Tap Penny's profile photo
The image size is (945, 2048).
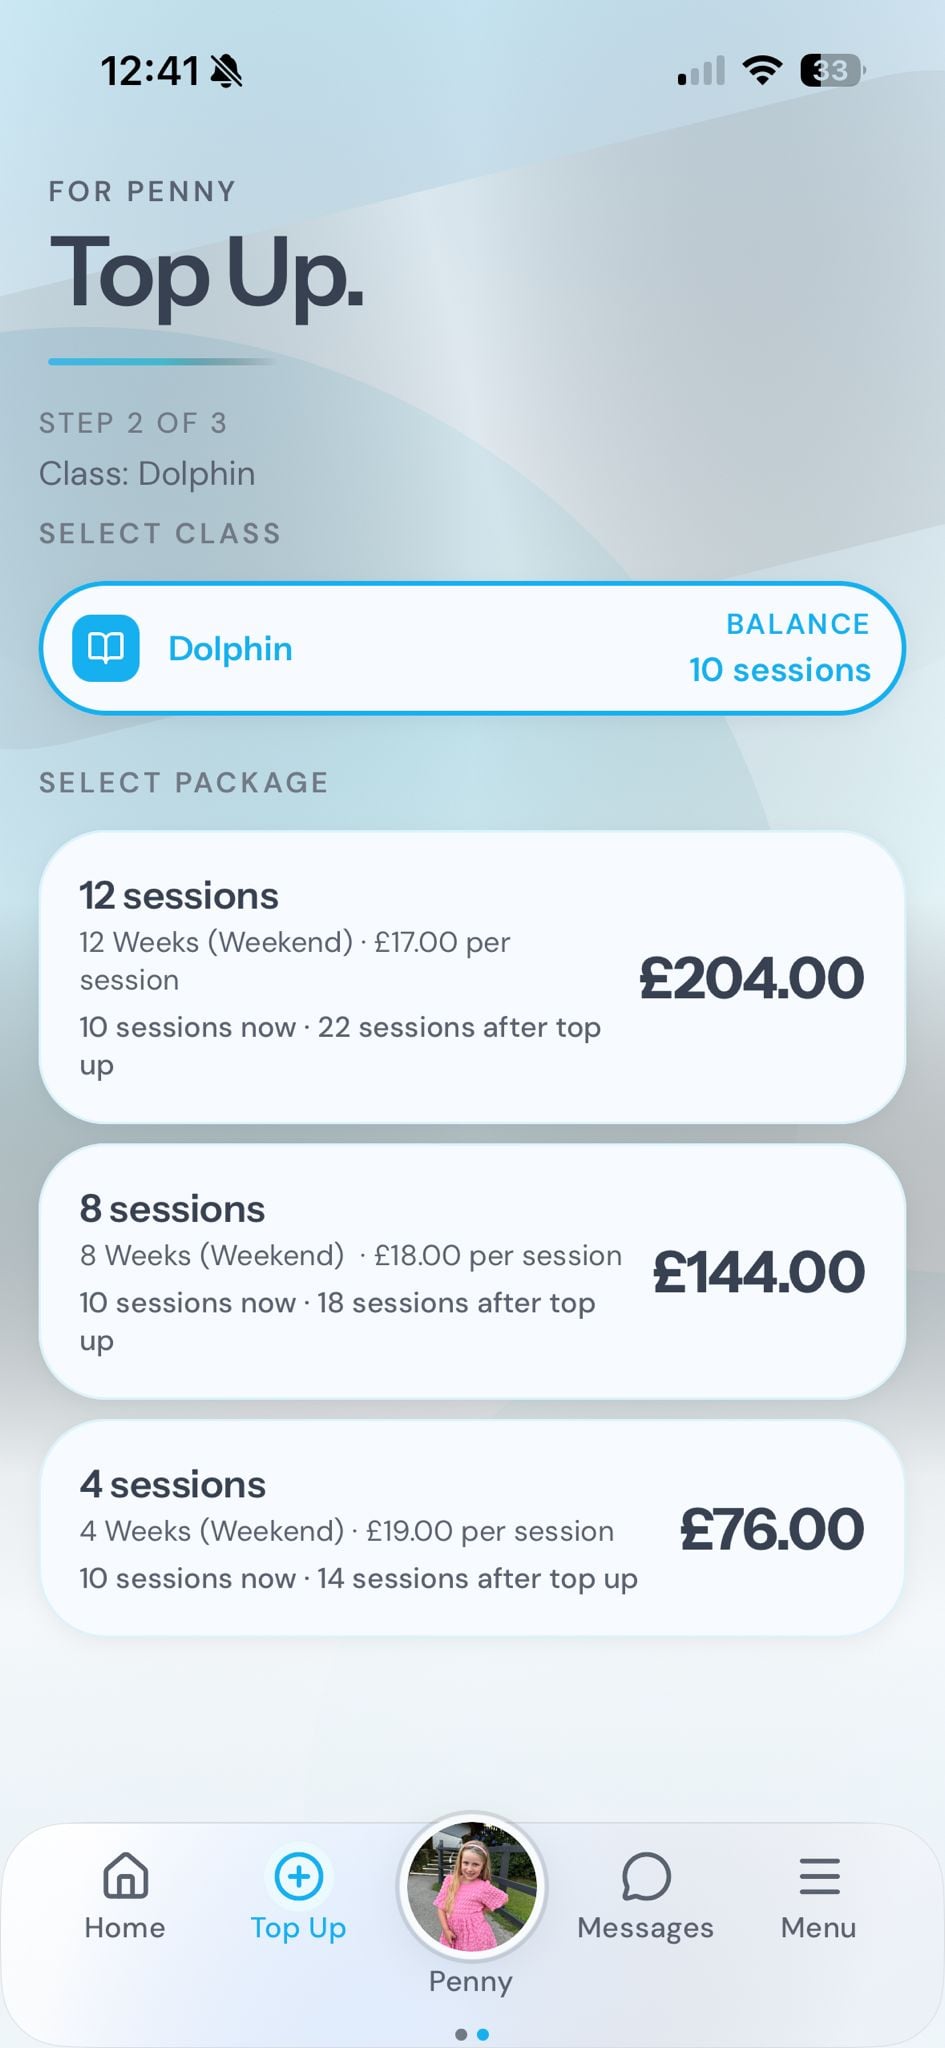coord(471,1885)
